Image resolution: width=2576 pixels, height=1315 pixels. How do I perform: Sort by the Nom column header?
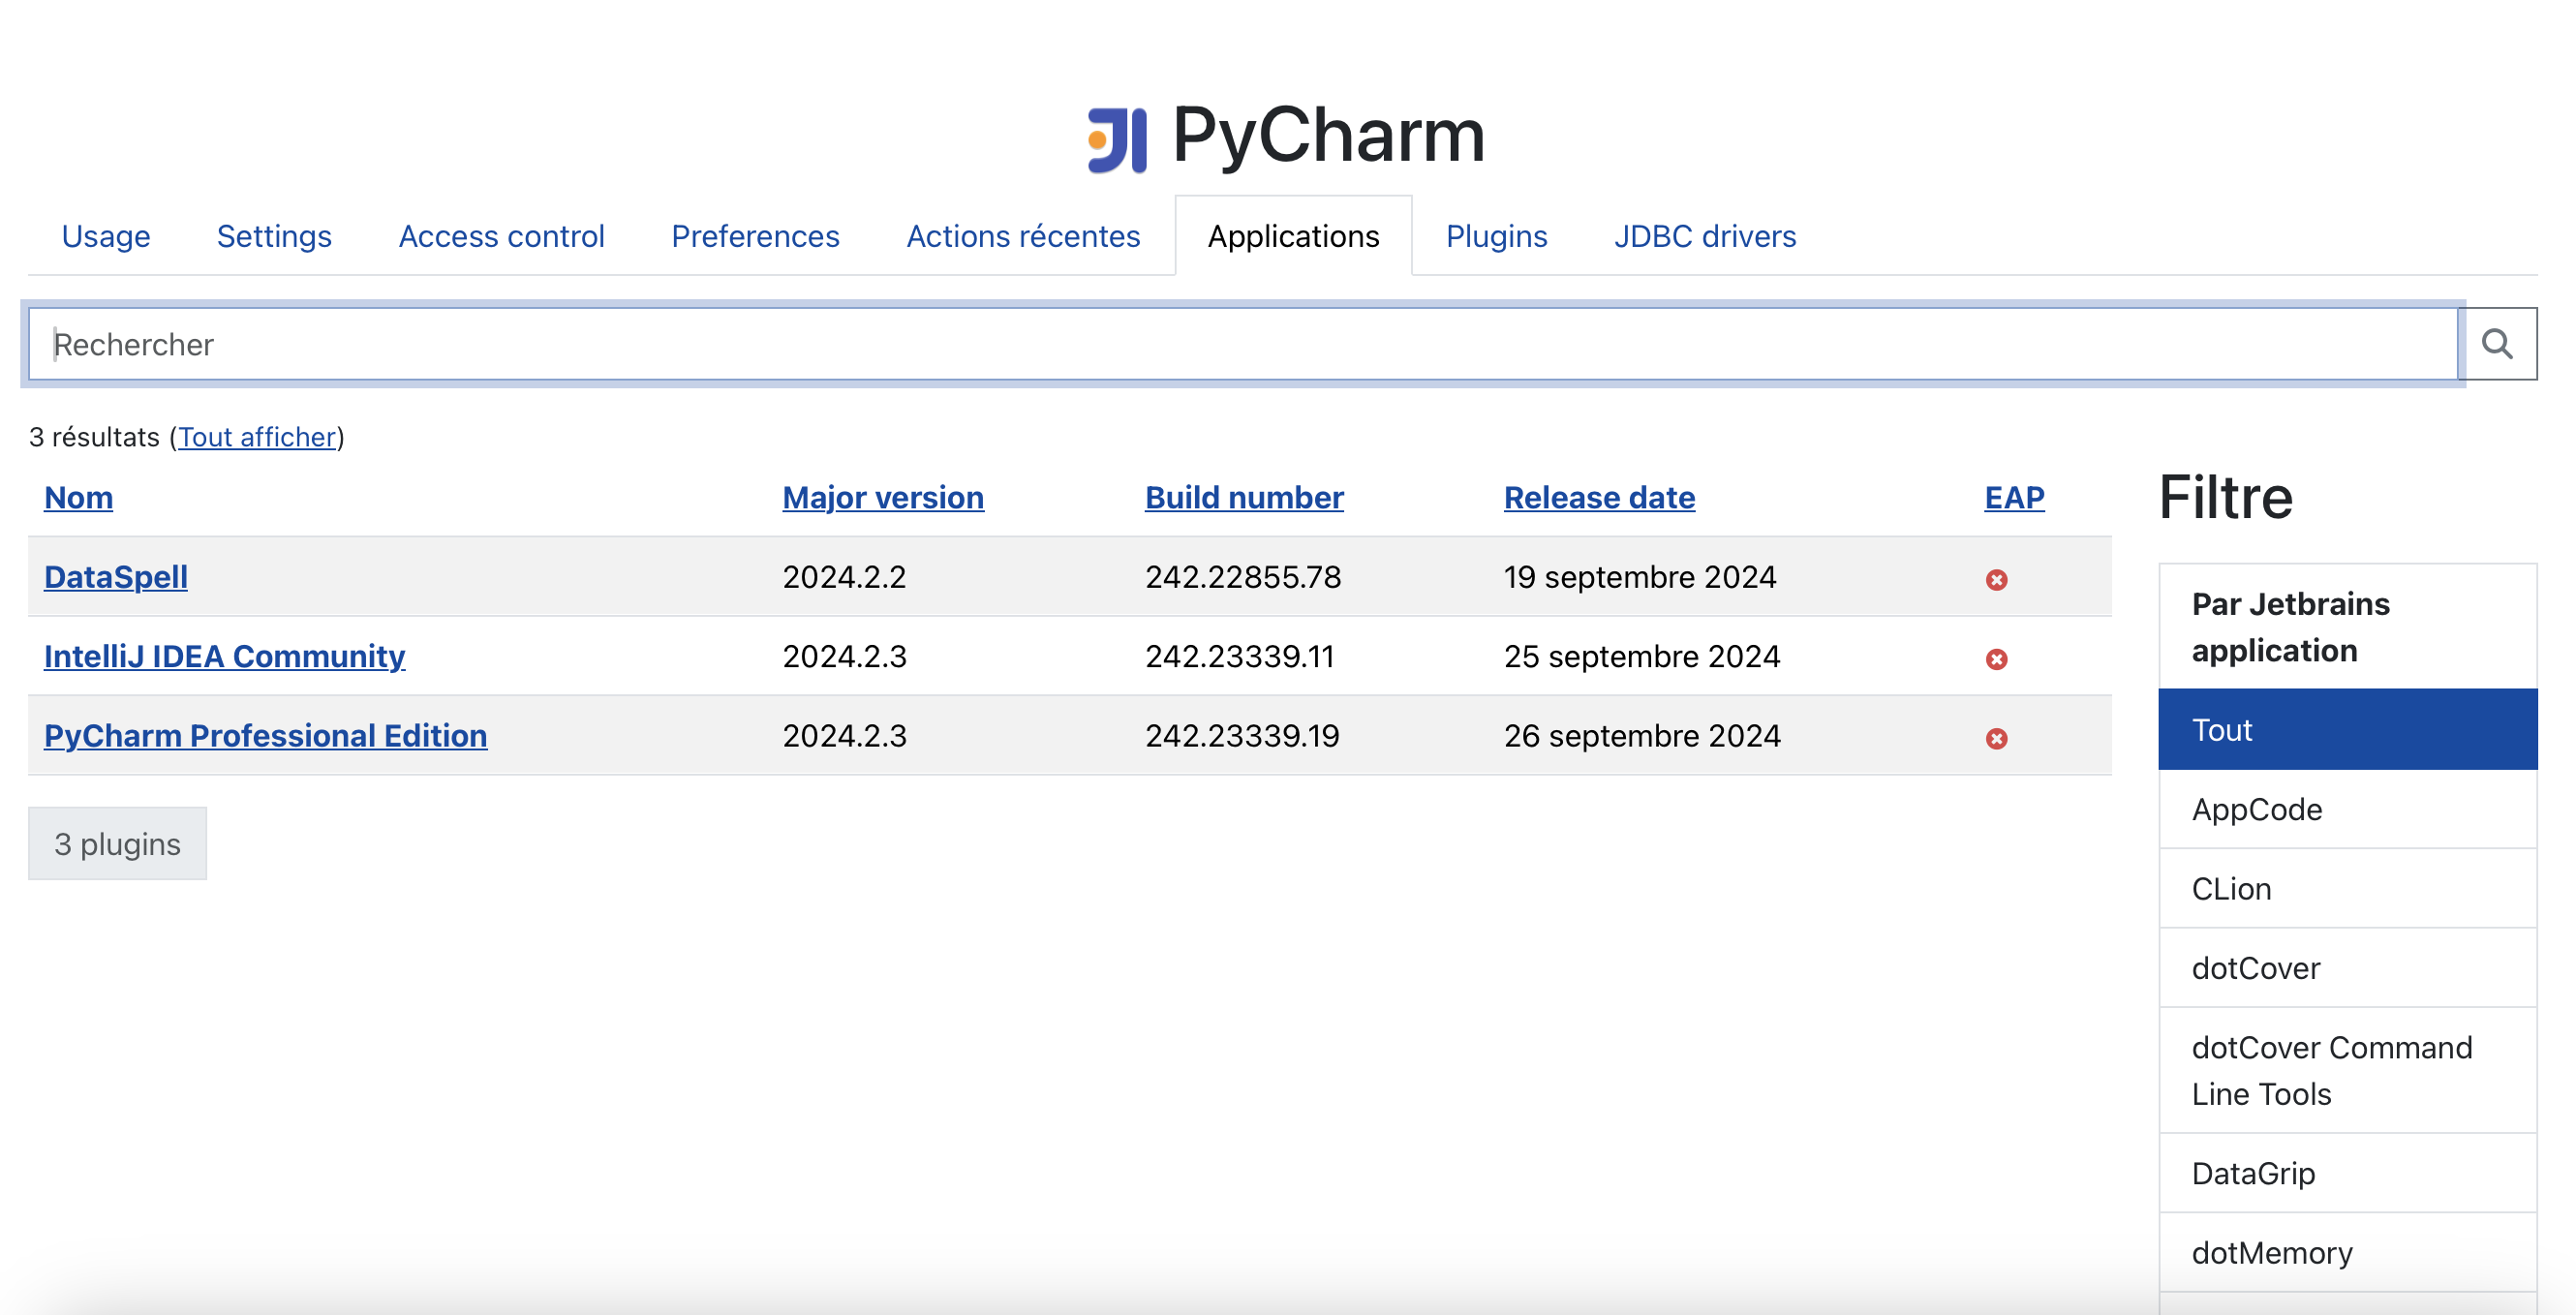pos(78,498)
